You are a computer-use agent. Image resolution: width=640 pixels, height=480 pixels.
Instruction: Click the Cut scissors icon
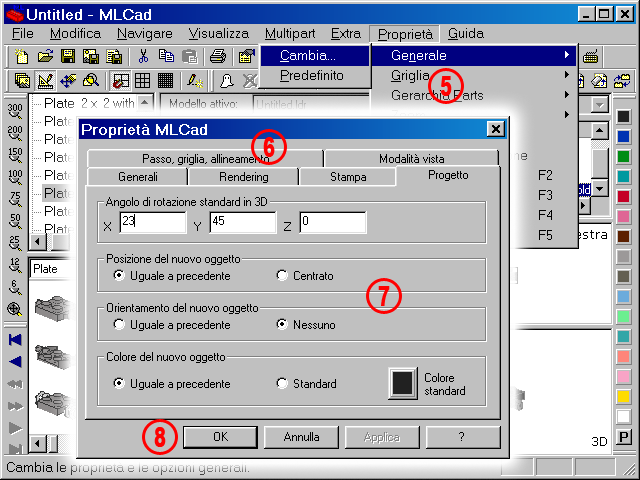pyautogui.click(x=143, y=56)
